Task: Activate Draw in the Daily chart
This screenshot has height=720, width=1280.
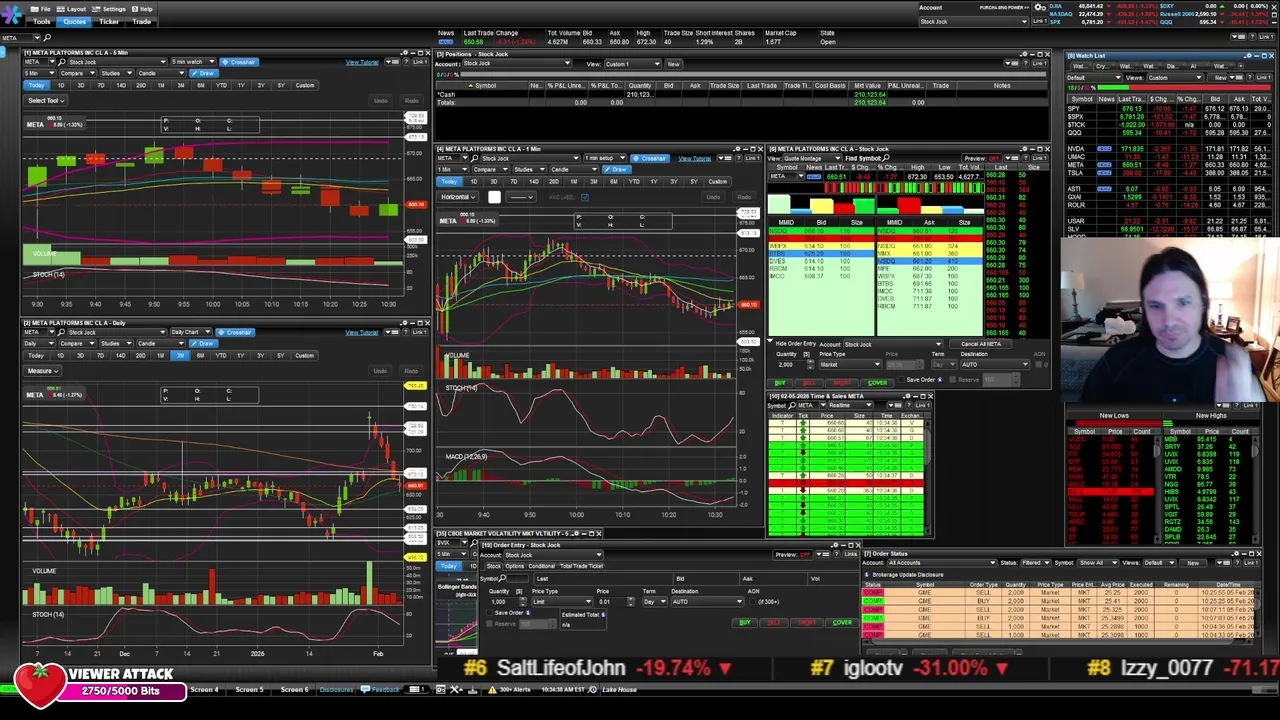Action: [x=204, y=343]
